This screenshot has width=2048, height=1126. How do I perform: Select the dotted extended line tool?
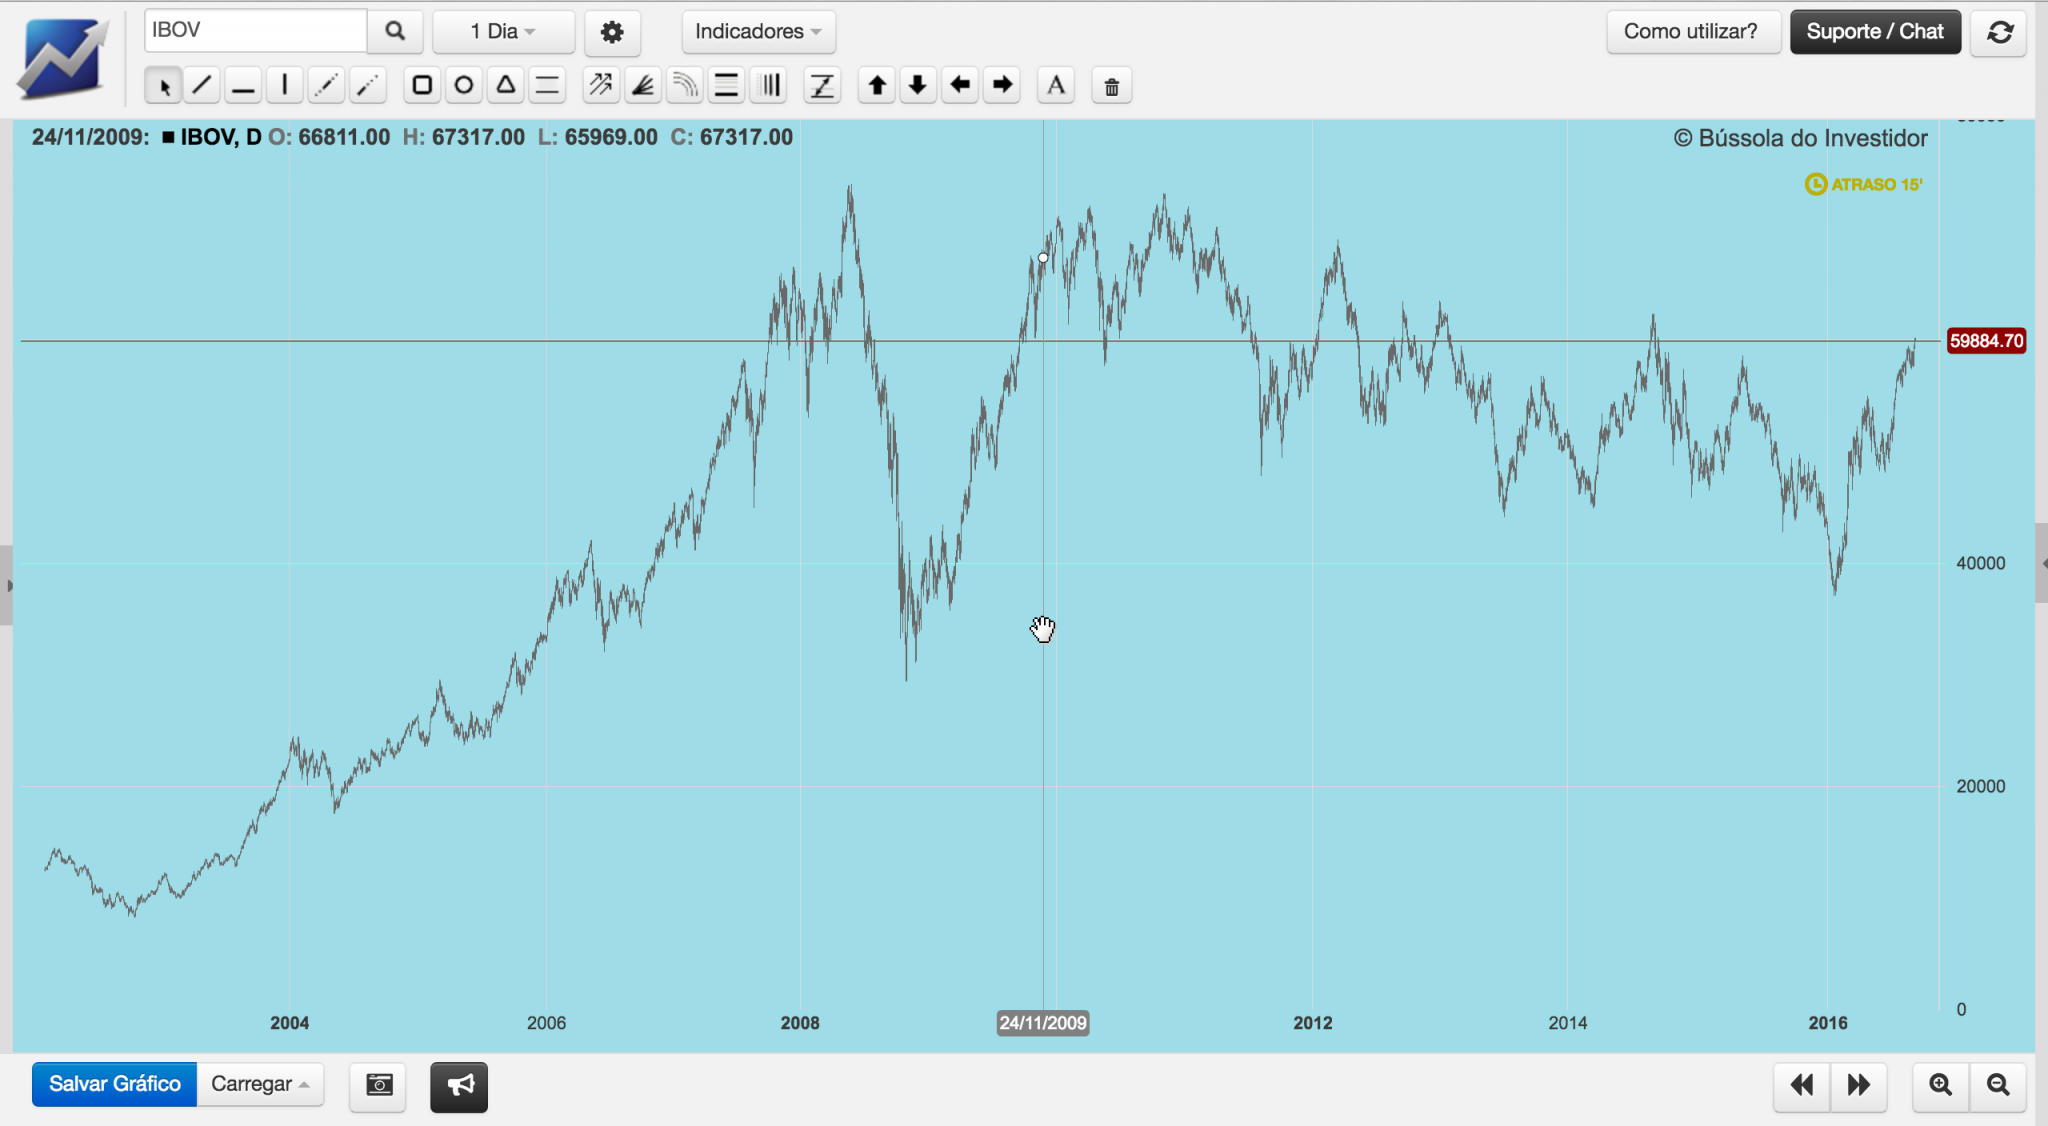326,86
